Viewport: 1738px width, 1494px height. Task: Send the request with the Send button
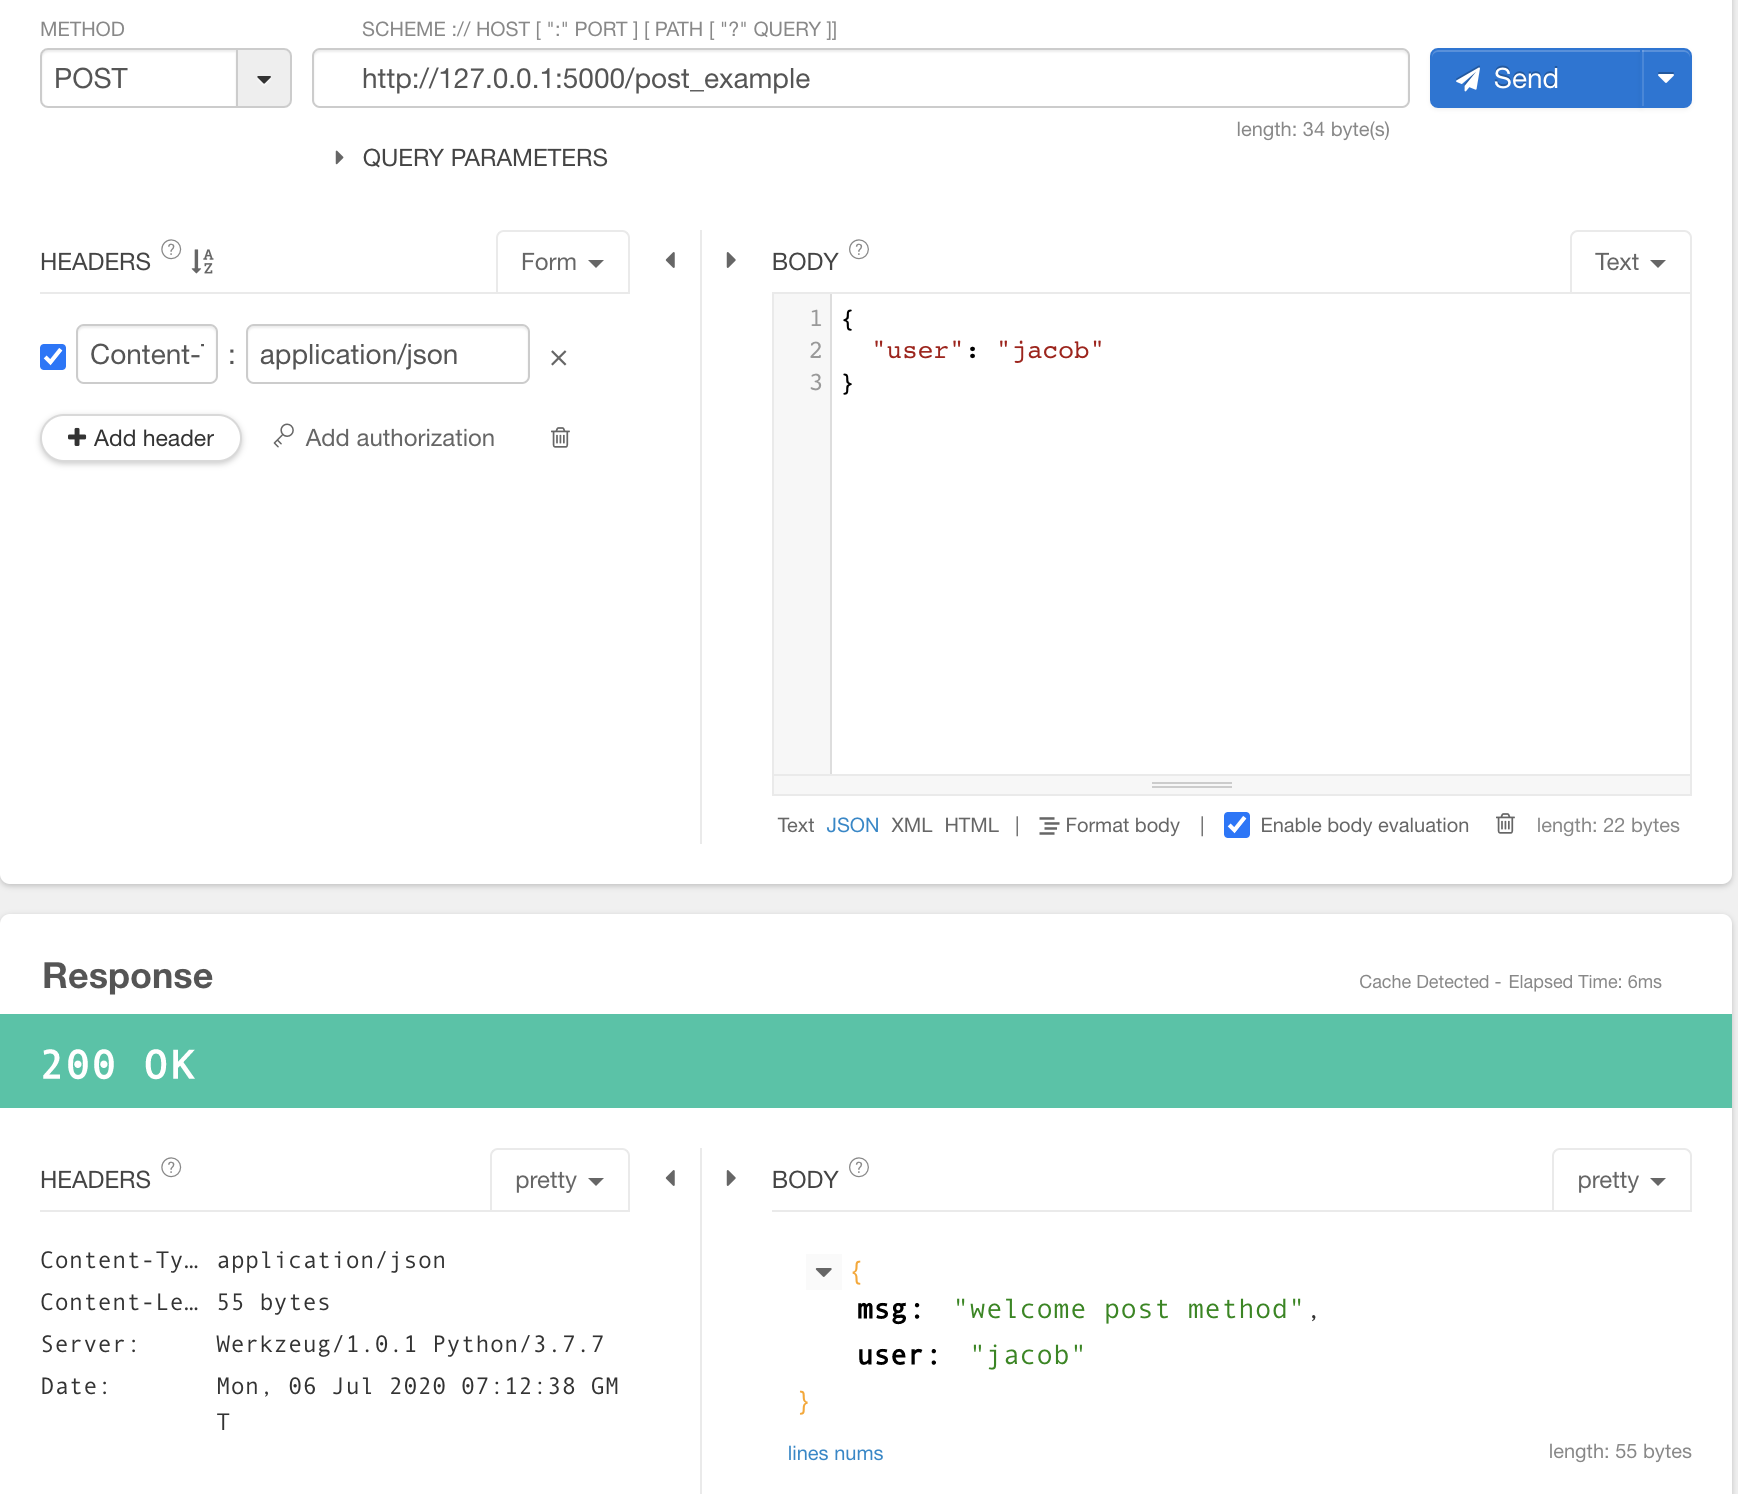(1536, 78)
